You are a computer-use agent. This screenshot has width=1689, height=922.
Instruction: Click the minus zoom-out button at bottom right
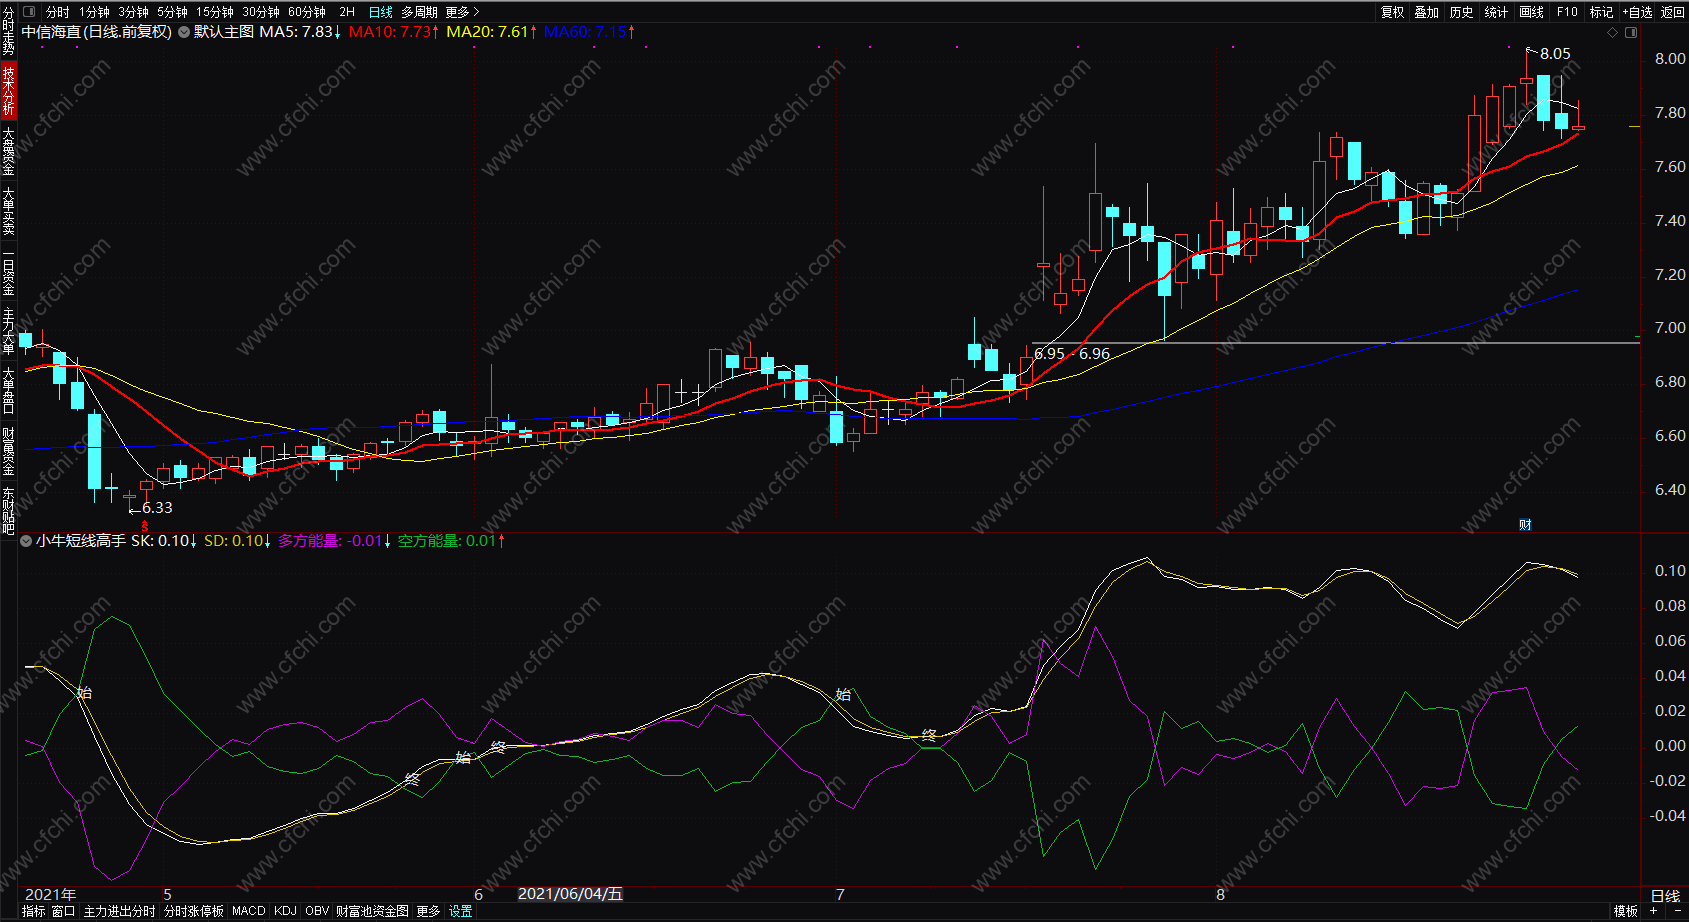[1677, 911]
